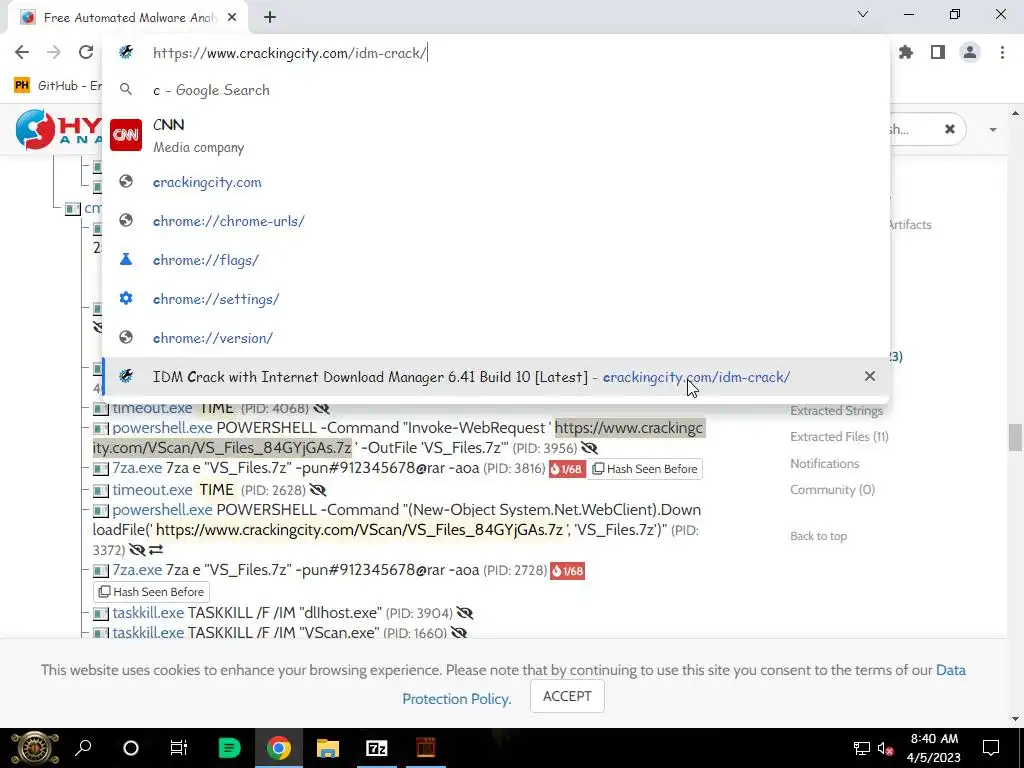Click the browser Forward arrow
Viewport: 1024px width, 768px height.
pos(54,52)
